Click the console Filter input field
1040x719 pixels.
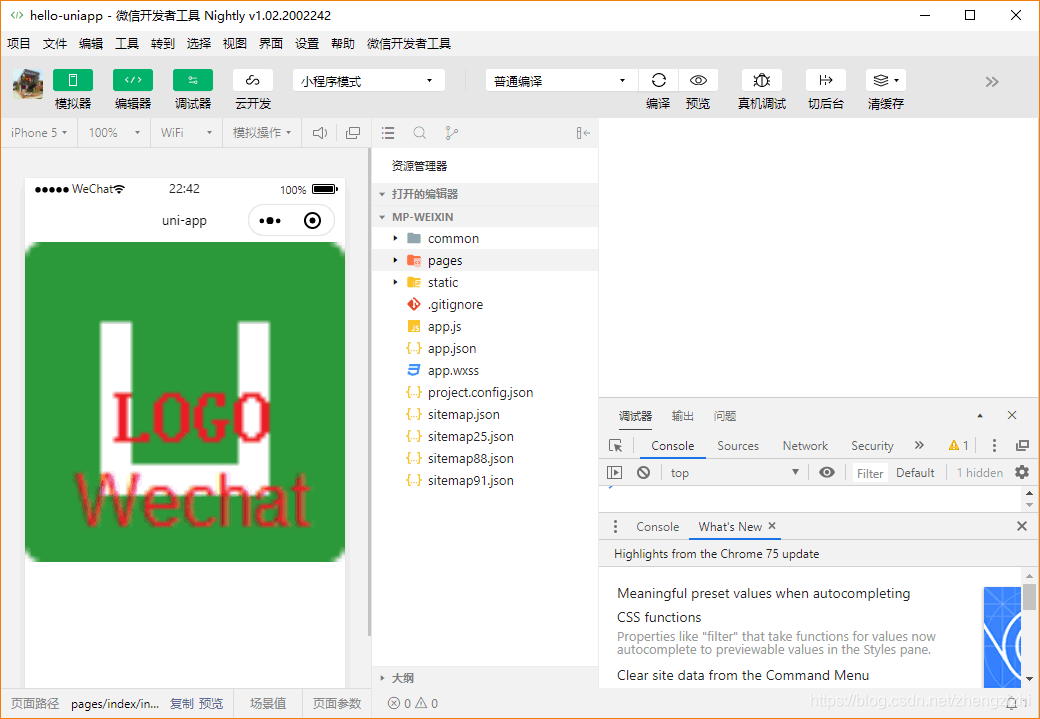tap(870, 473)
